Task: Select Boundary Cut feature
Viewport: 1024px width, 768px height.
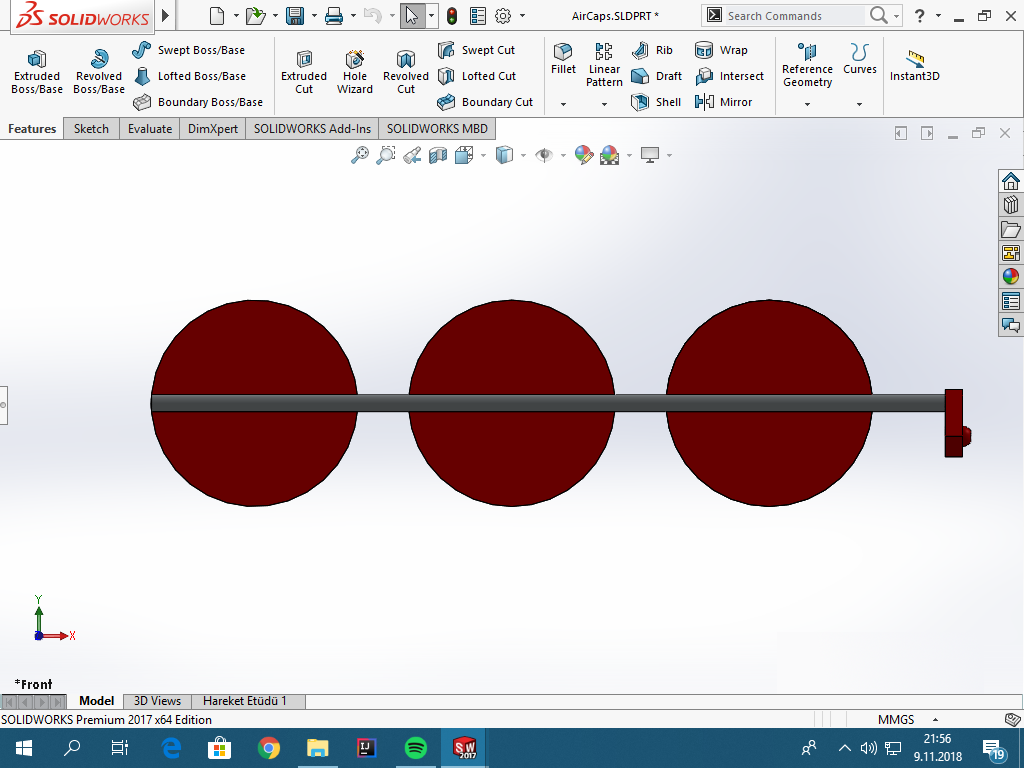Action: (485, 102)
